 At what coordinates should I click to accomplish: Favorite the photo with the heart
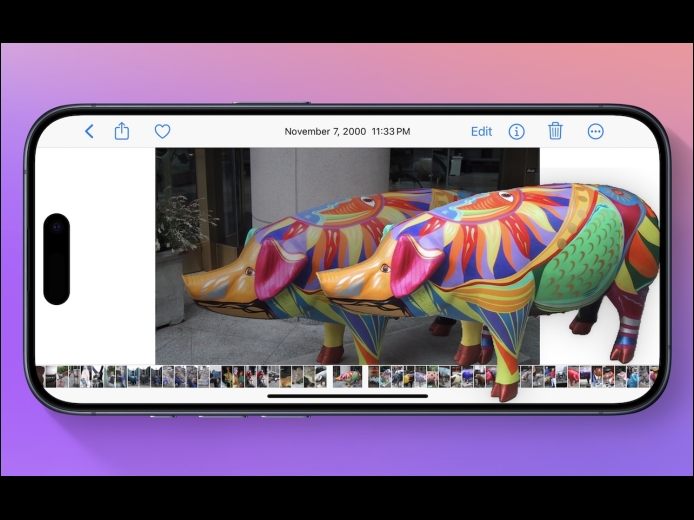[x=162, y=131]
